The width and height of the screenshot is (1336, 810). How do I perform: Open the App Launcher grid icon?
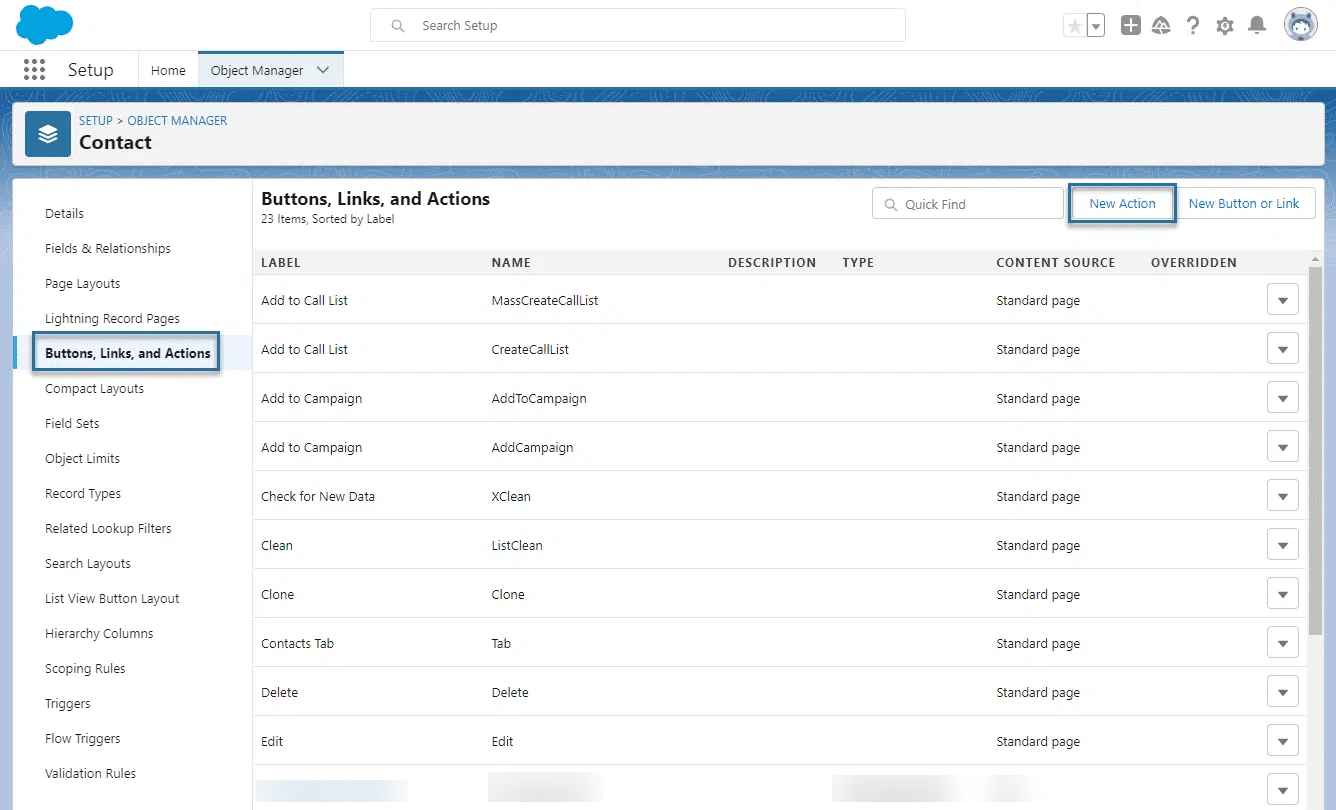(x=34, y=70)
